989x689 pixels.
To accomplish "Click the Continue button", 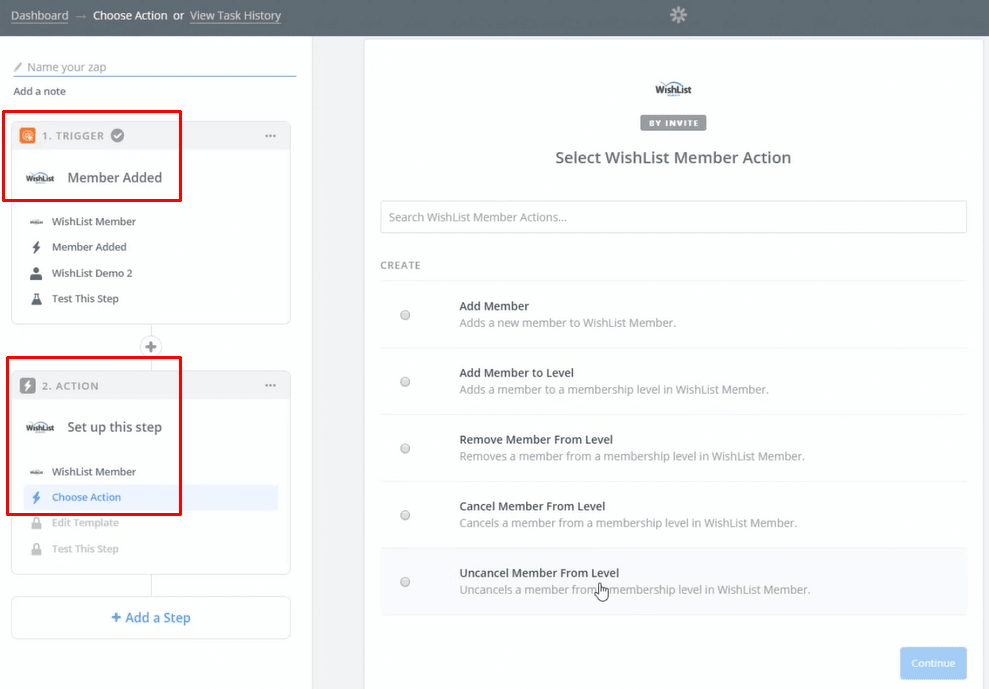I will [x=933, y=663].
